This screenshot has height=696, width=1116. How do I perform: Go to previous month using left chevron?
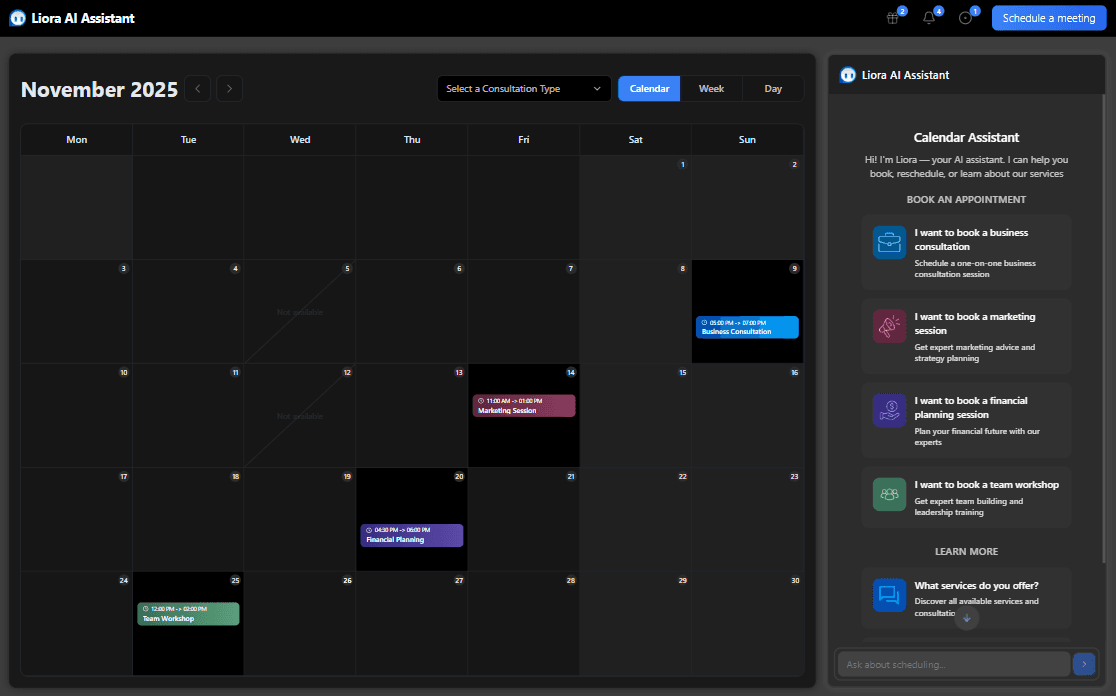tap(198, 89)
